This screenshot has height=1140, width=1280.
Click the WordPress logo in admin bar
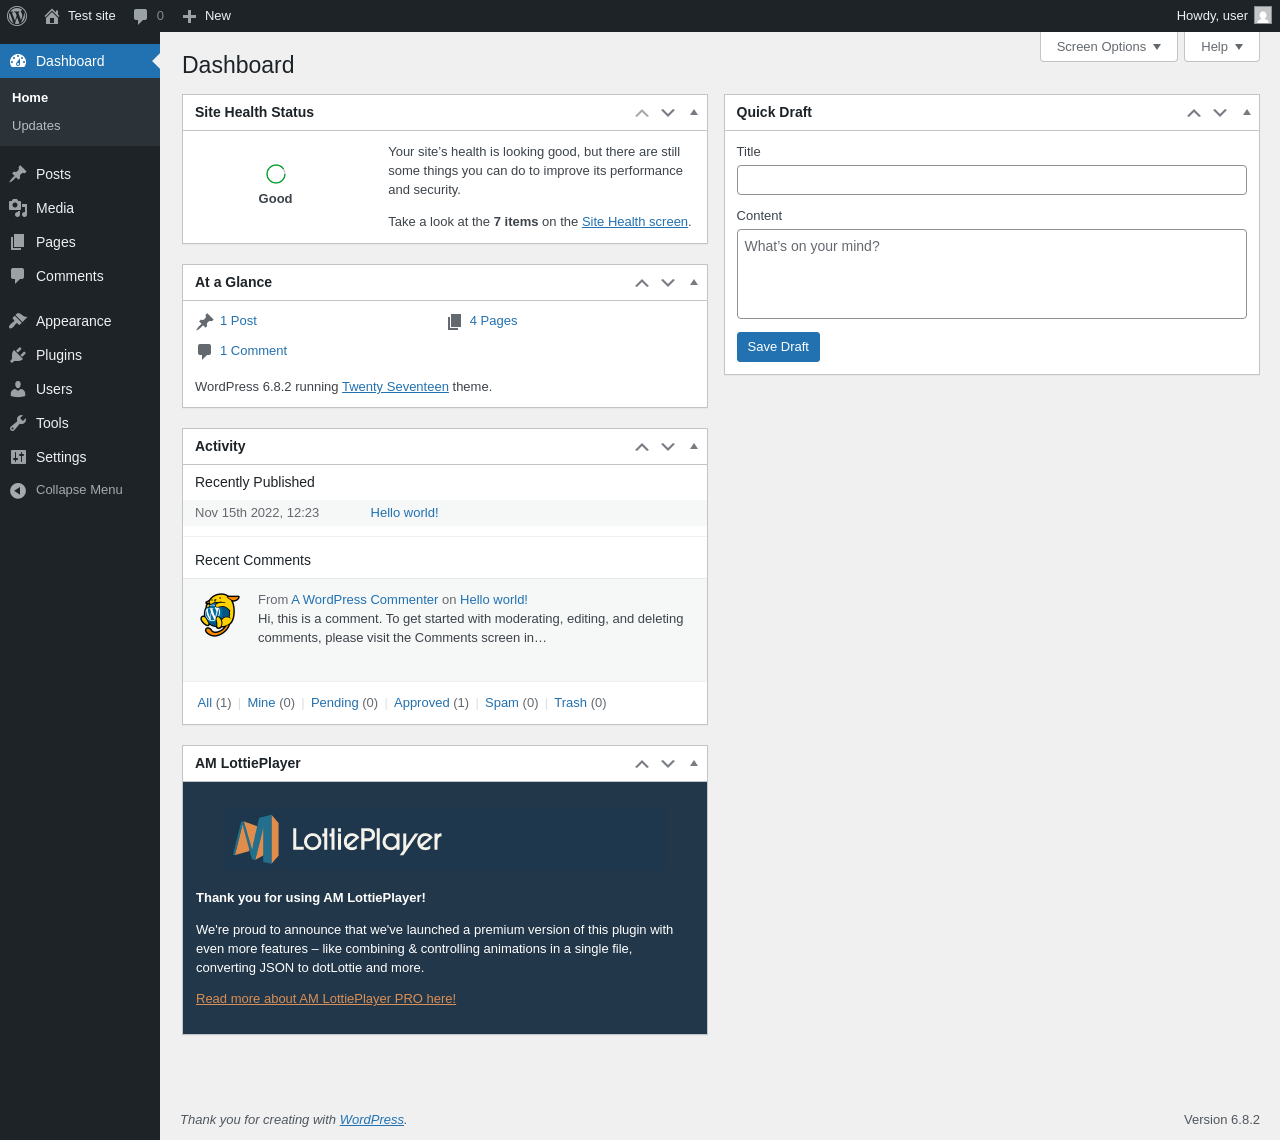point(17,16)
